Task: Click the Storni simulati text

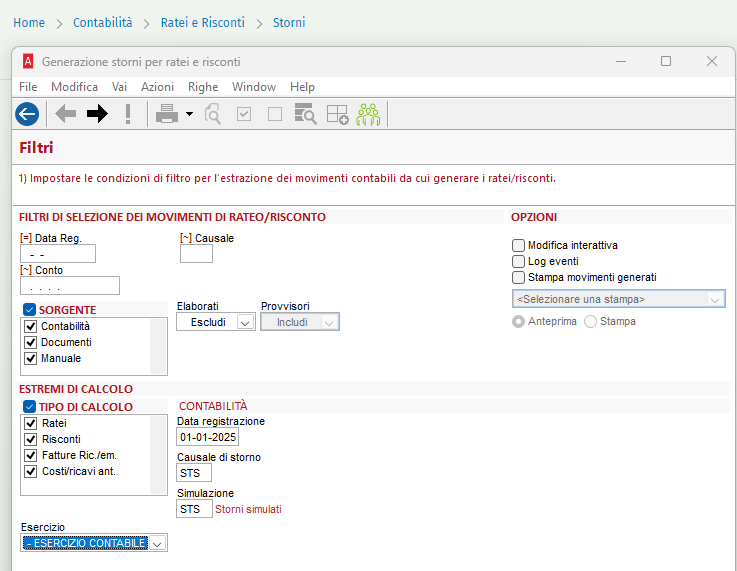Action: pos(248,509)
